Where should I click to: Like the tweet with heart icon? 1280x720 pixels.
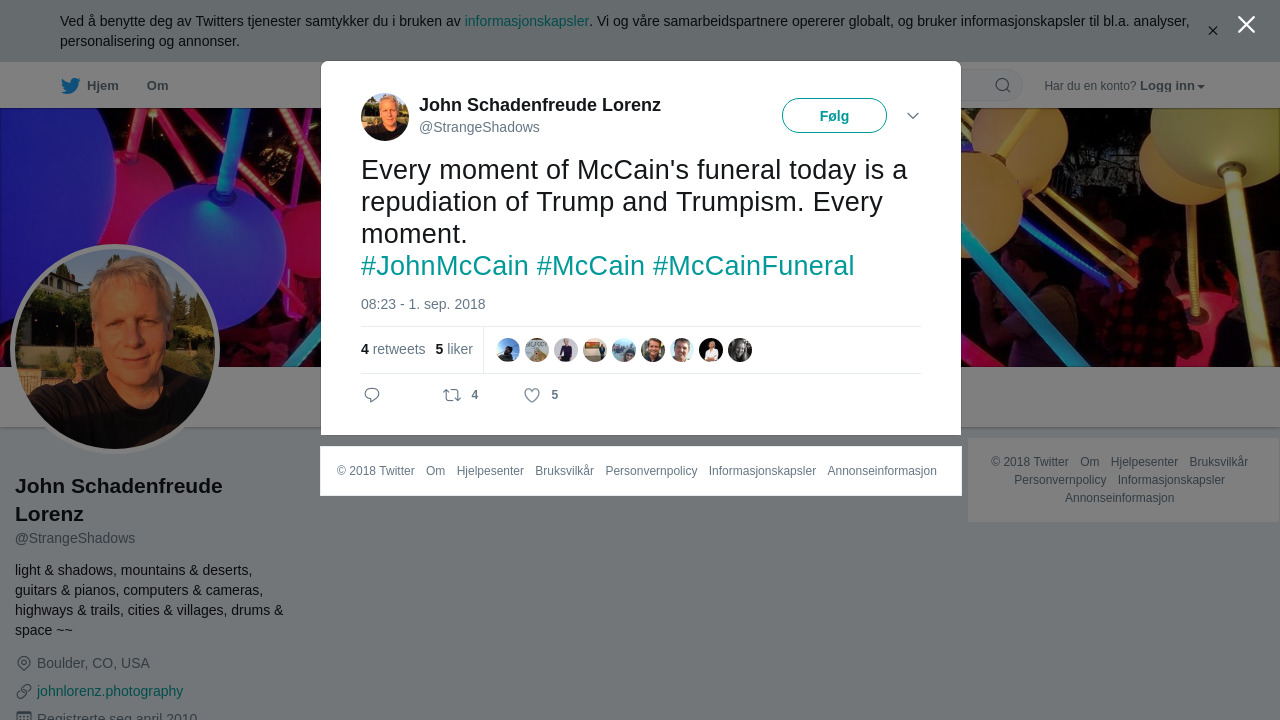(x=532, y=395)
